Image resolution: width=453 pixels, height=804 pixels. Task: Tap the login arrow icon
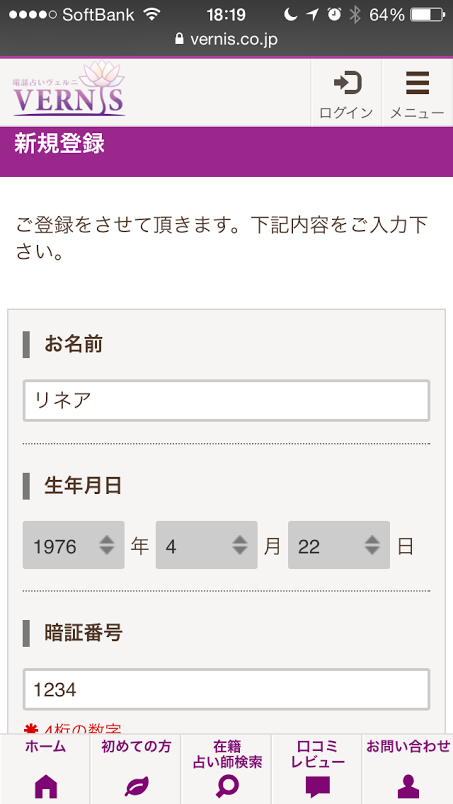click(x=347, y=83)
